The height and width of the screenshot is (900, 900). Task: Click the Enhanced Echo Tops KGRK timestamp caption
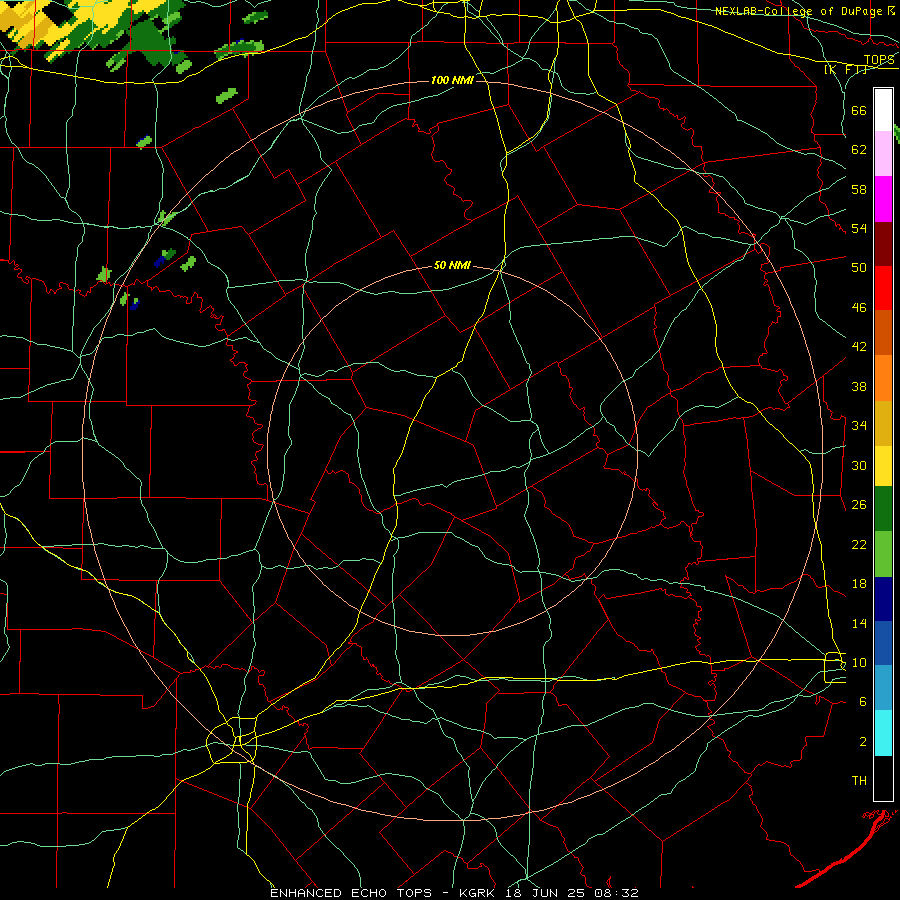(454, 893)
